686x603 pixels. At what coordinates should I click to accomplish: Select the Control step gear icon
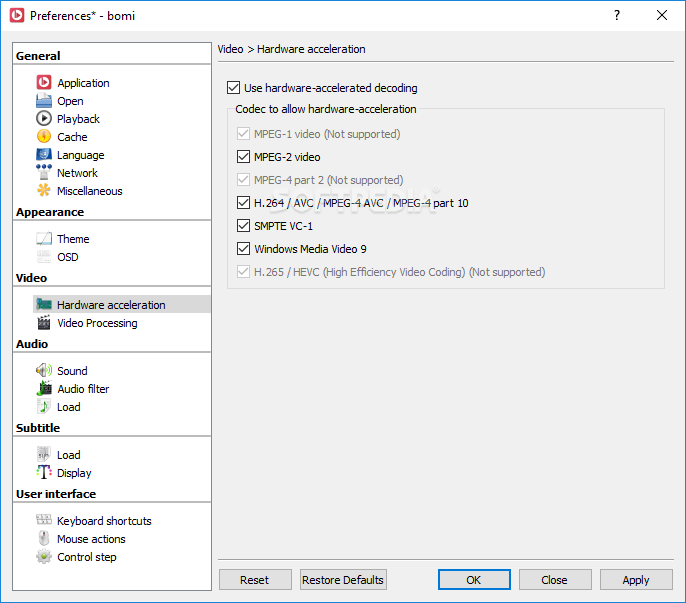point(44,557)
